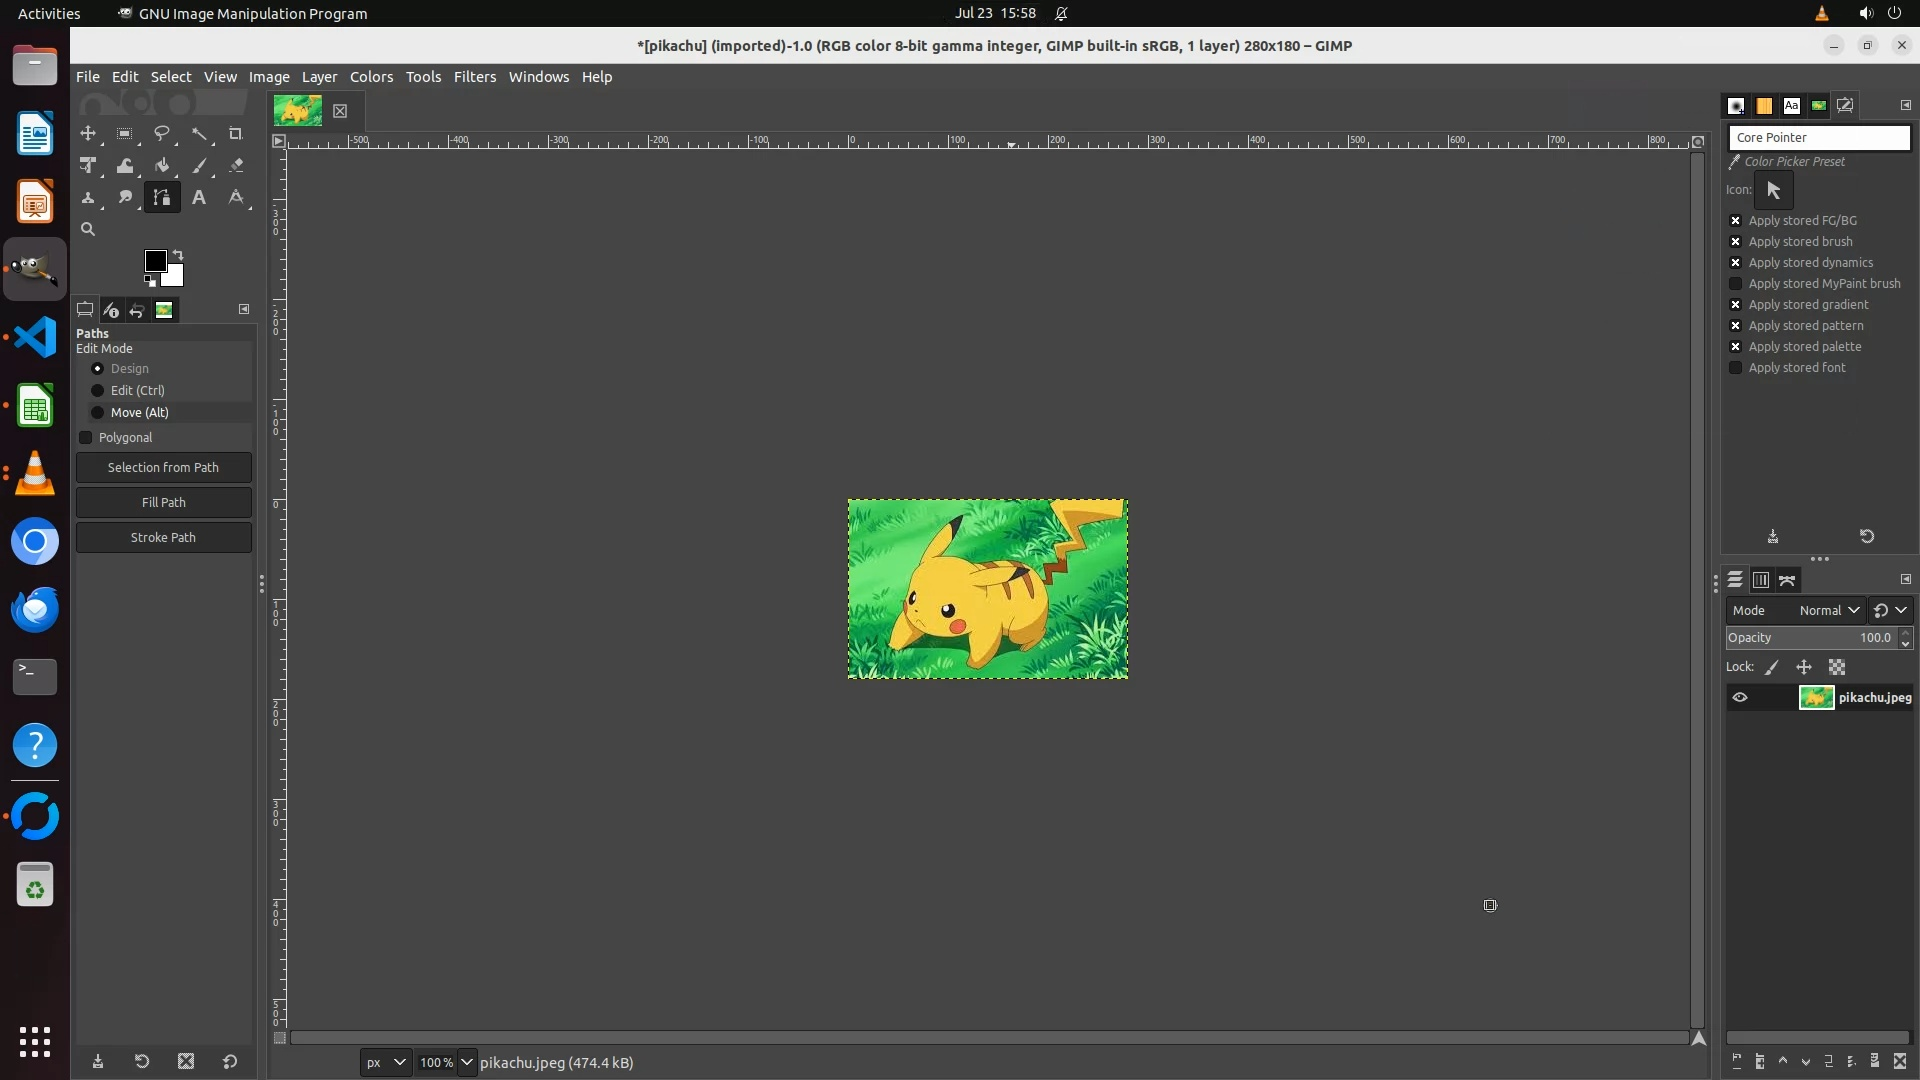
Task: Choose the Edit (Ctrl) radio option
Action: point(98,390)
